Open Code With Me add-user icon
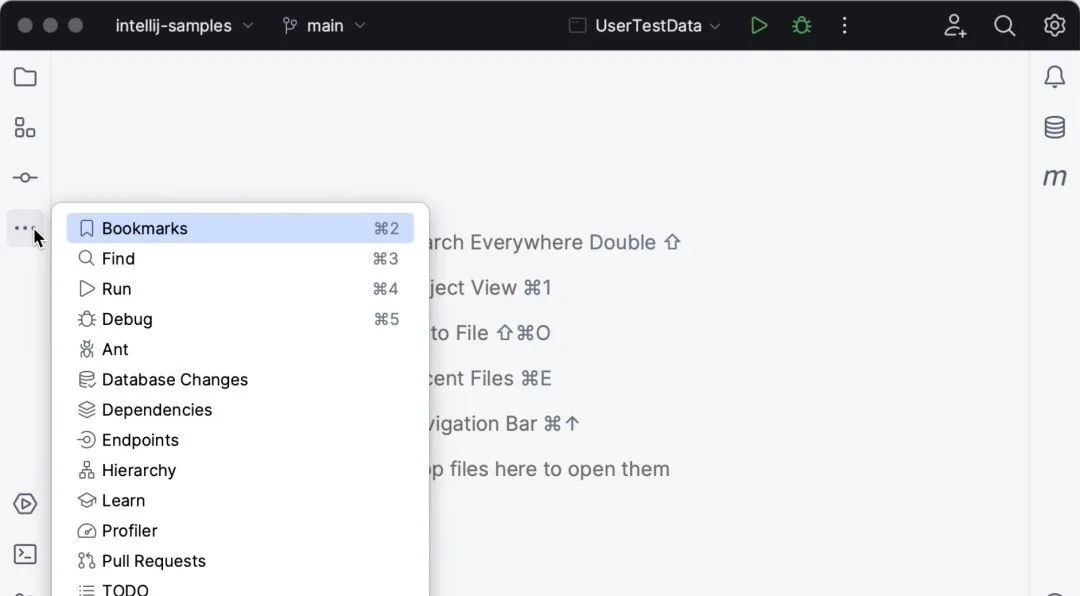The image size is (1080, 596). 955,25
